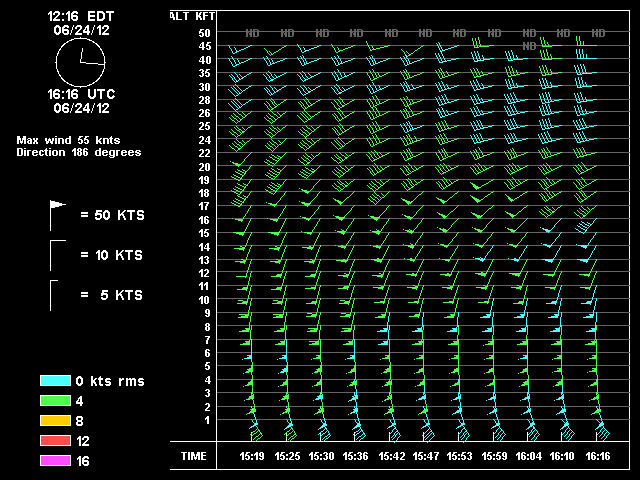Select the cyan 0 kts rms swatch
Image resolution: width=640 pixels, height=480 pixels.
(55, 381)
